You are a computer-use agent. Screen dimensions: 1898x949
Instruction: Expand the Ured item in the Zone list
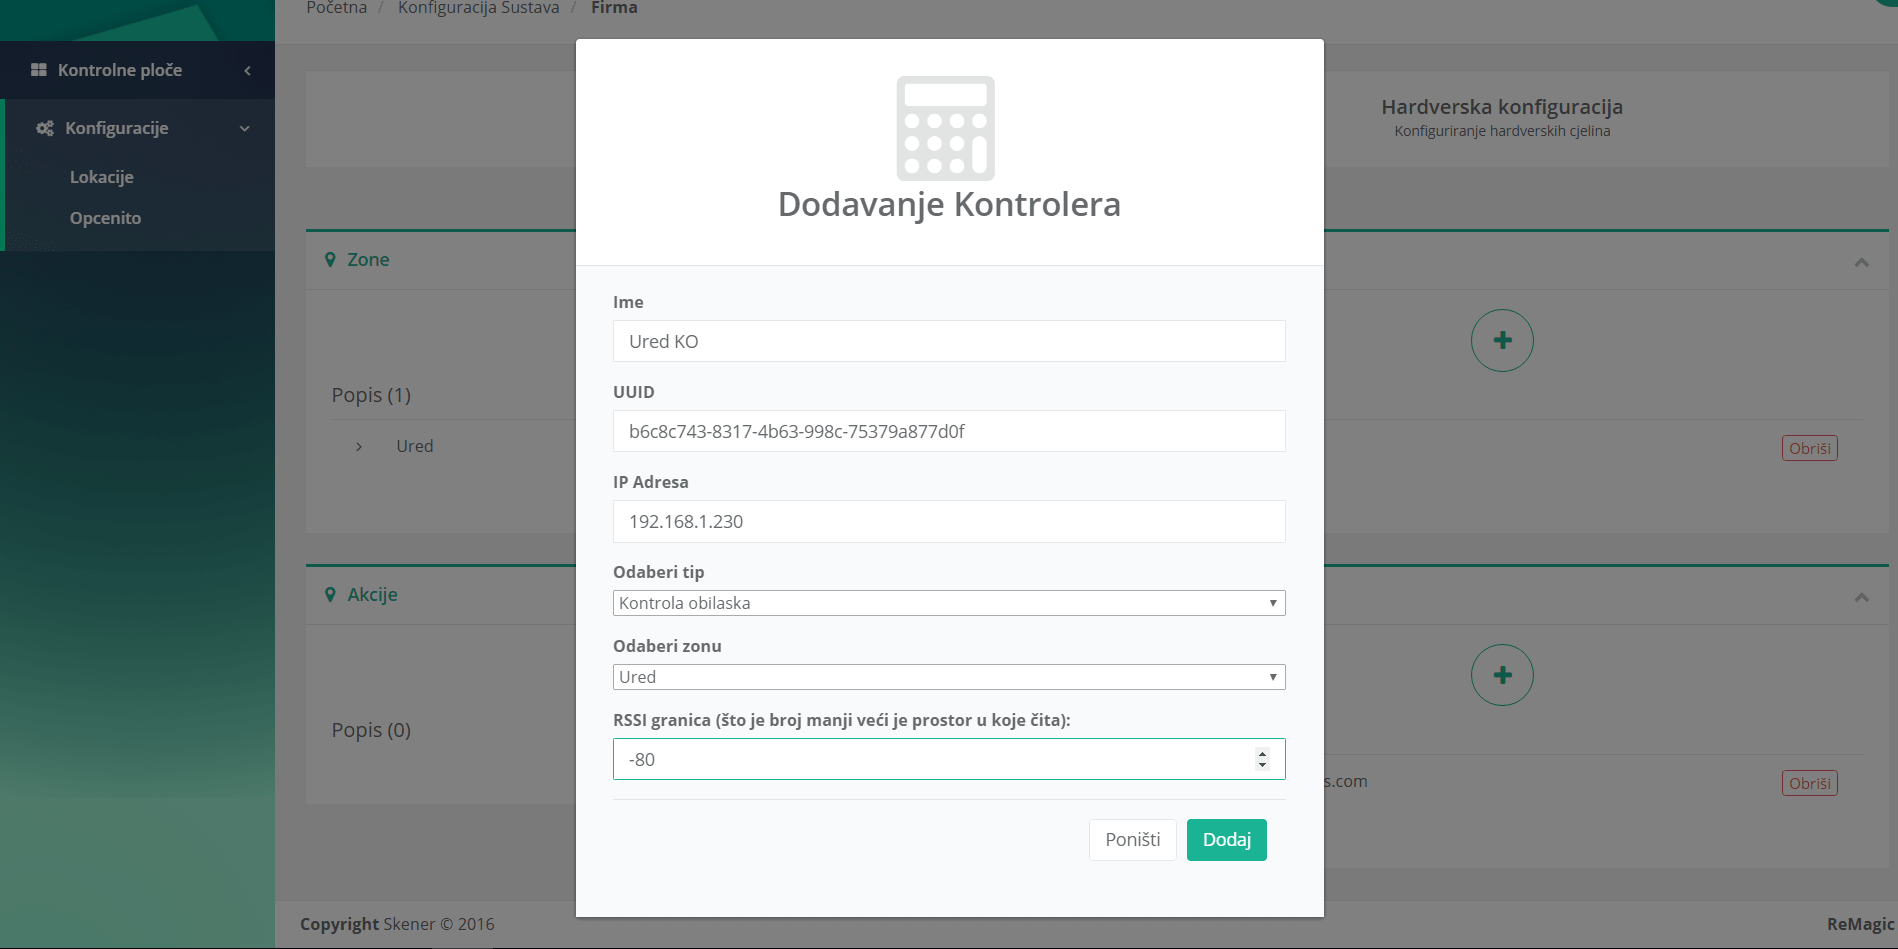[358, 446]
